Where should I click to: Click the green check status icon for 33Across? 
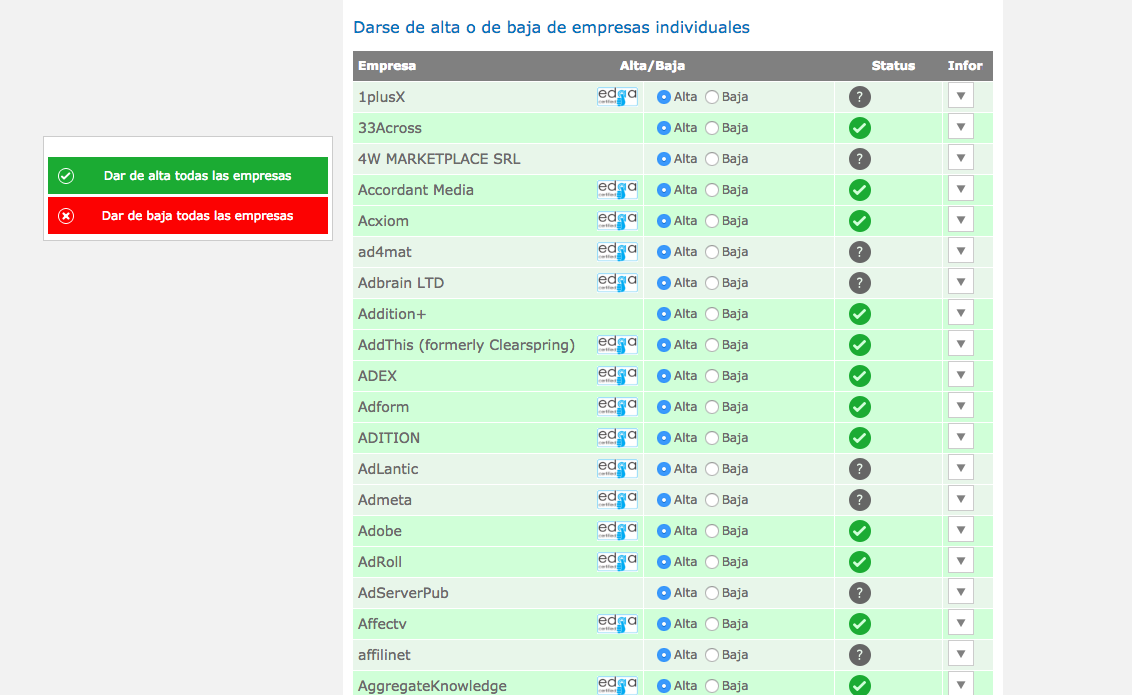click(859, 128)
